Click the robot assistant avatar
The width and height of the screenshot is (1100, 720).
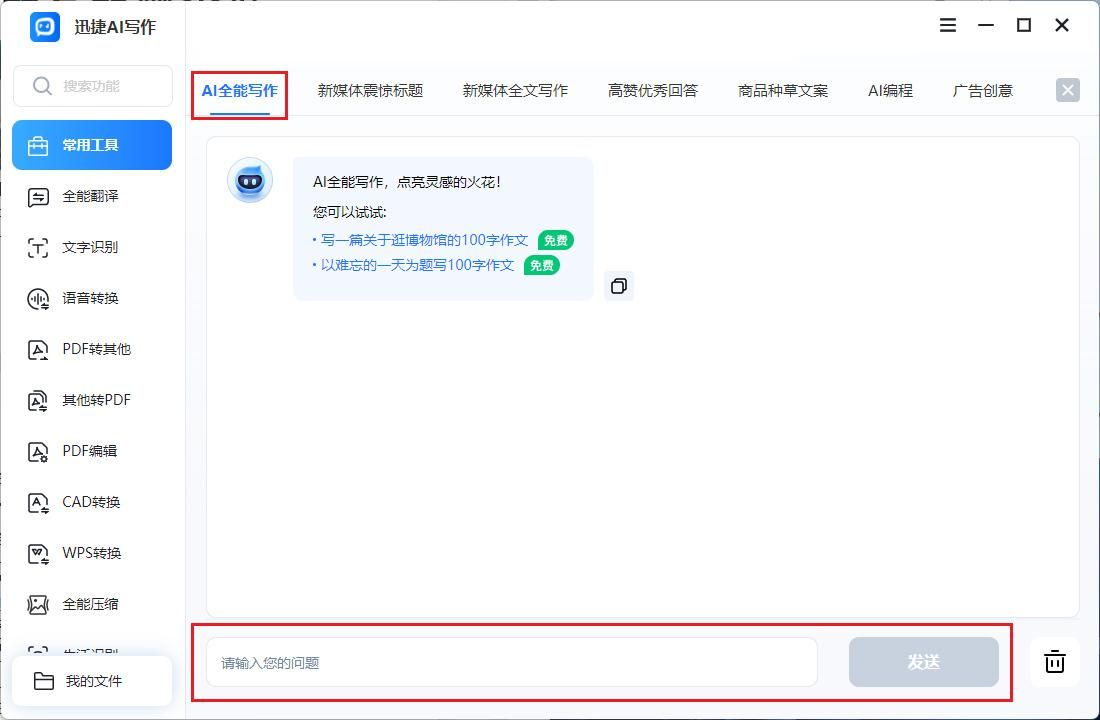(x=250, y=180)
